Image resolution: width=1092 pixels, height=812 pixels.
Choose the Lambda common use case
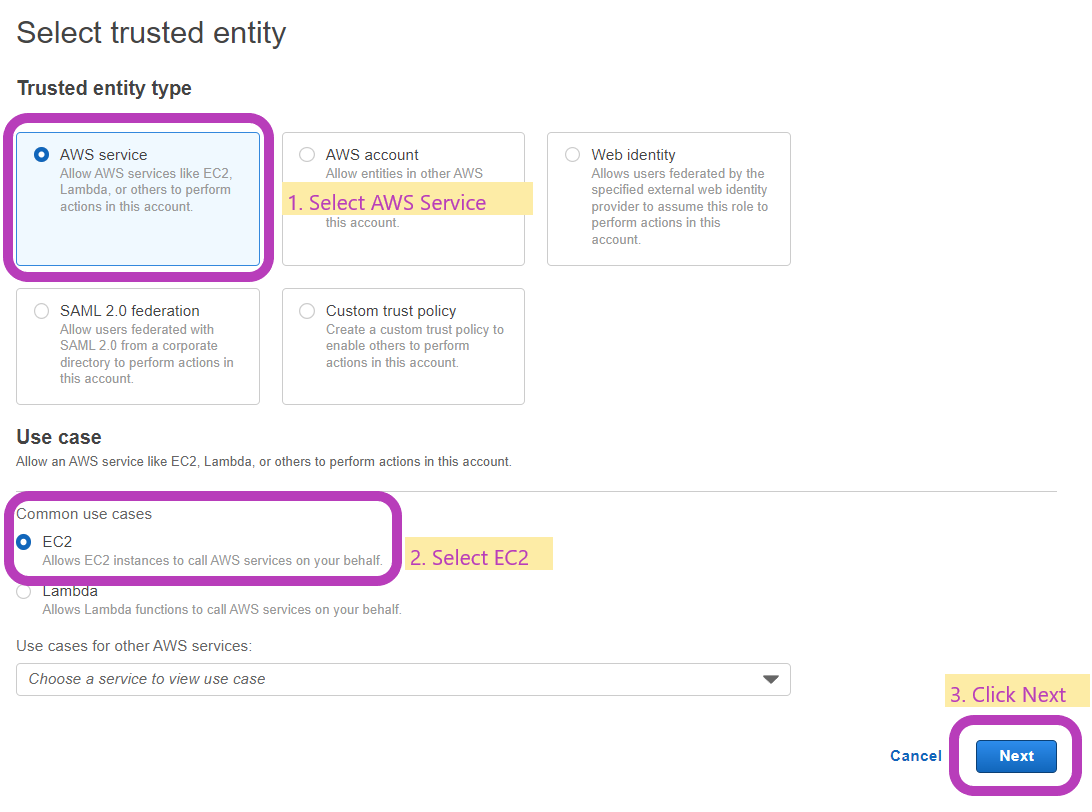tap(23, 591)
